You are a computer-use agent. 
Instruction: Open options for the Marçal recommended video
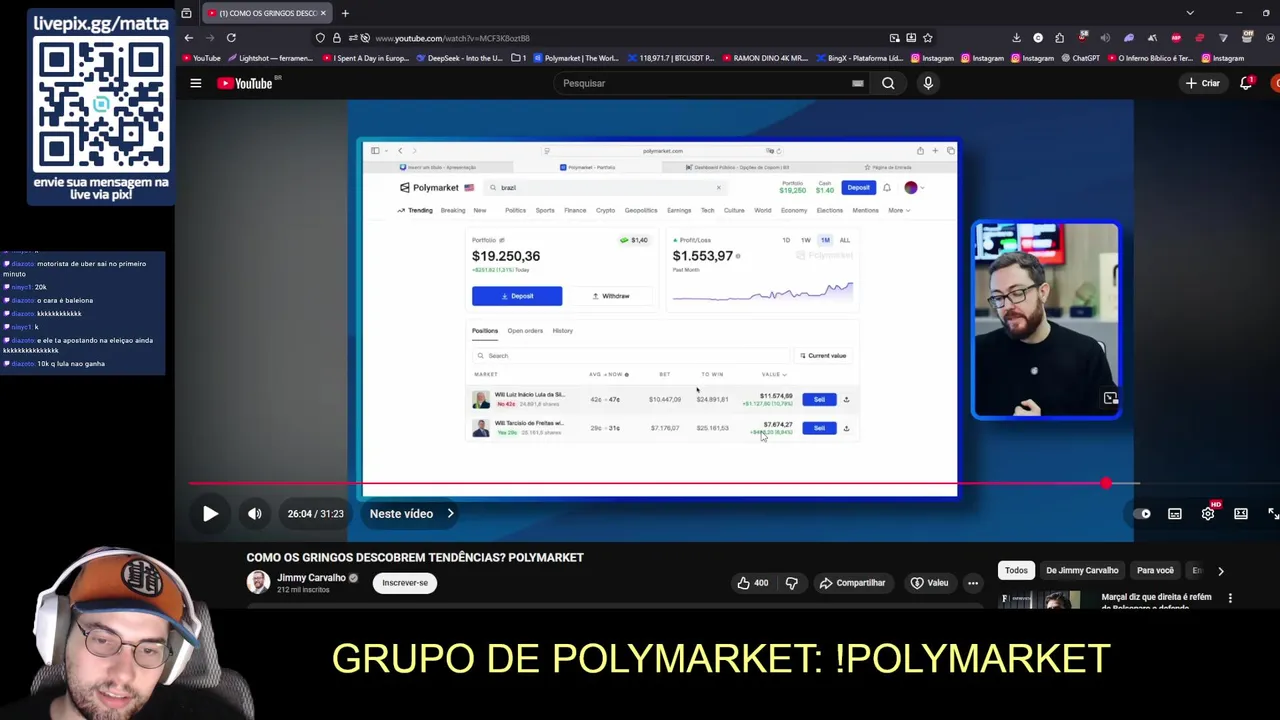click(1230, 598)
